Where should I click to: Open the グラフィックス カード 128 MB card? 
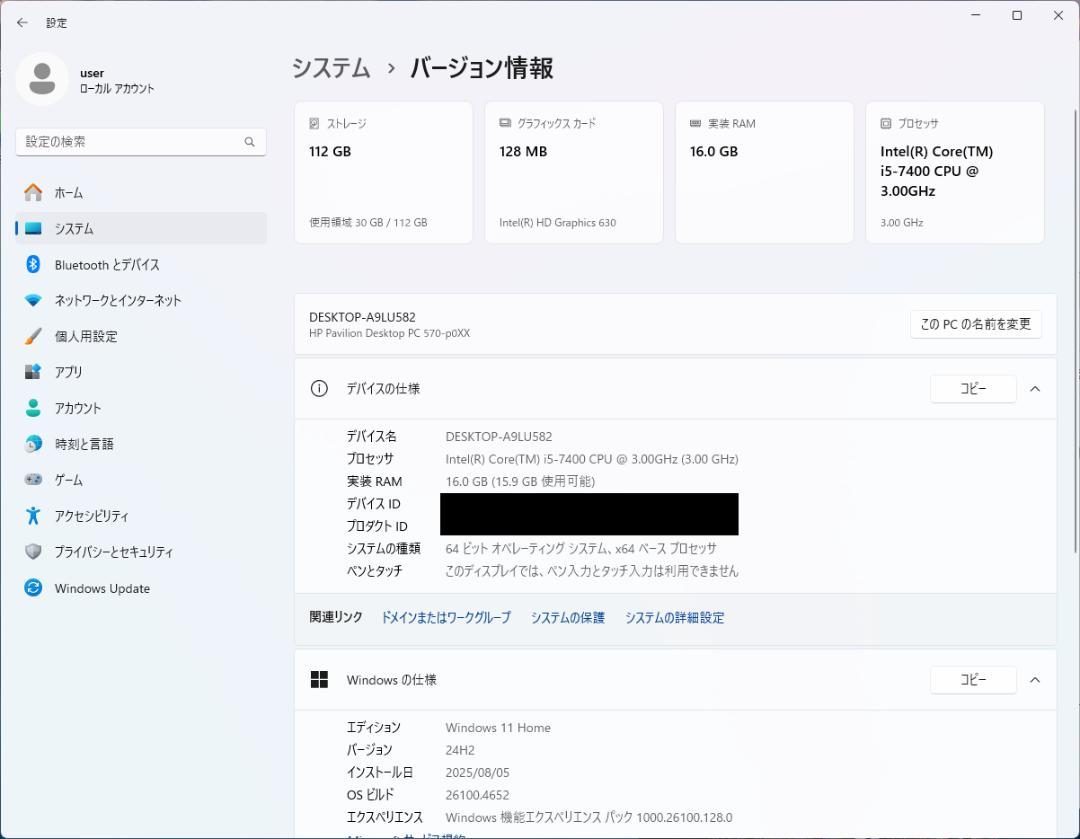click(x=574, y=172)
